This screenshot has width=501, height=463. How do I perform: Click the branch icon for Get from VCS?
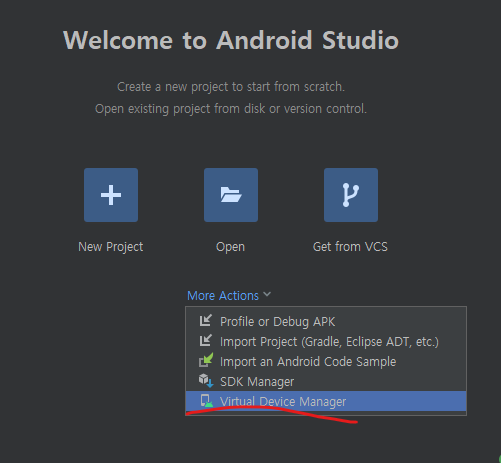[351, 195]
